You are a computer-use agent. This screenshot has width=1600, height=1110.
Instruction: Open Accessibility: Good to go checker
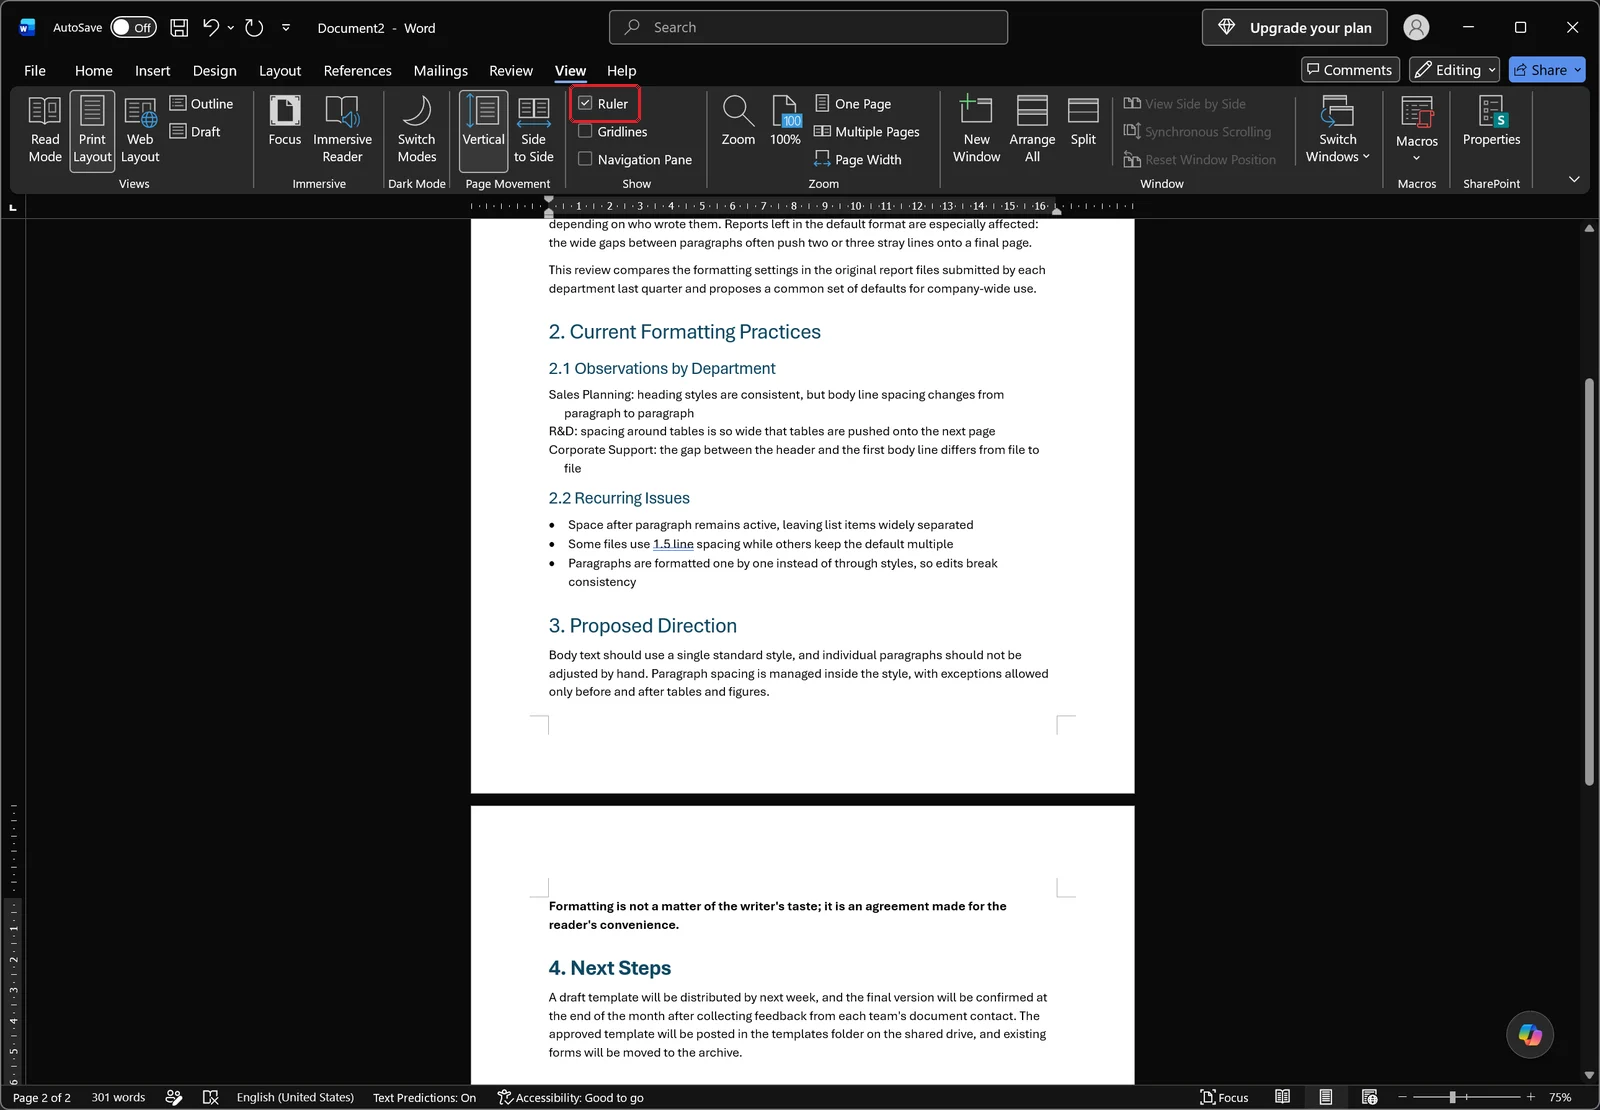click(570, 1097)
